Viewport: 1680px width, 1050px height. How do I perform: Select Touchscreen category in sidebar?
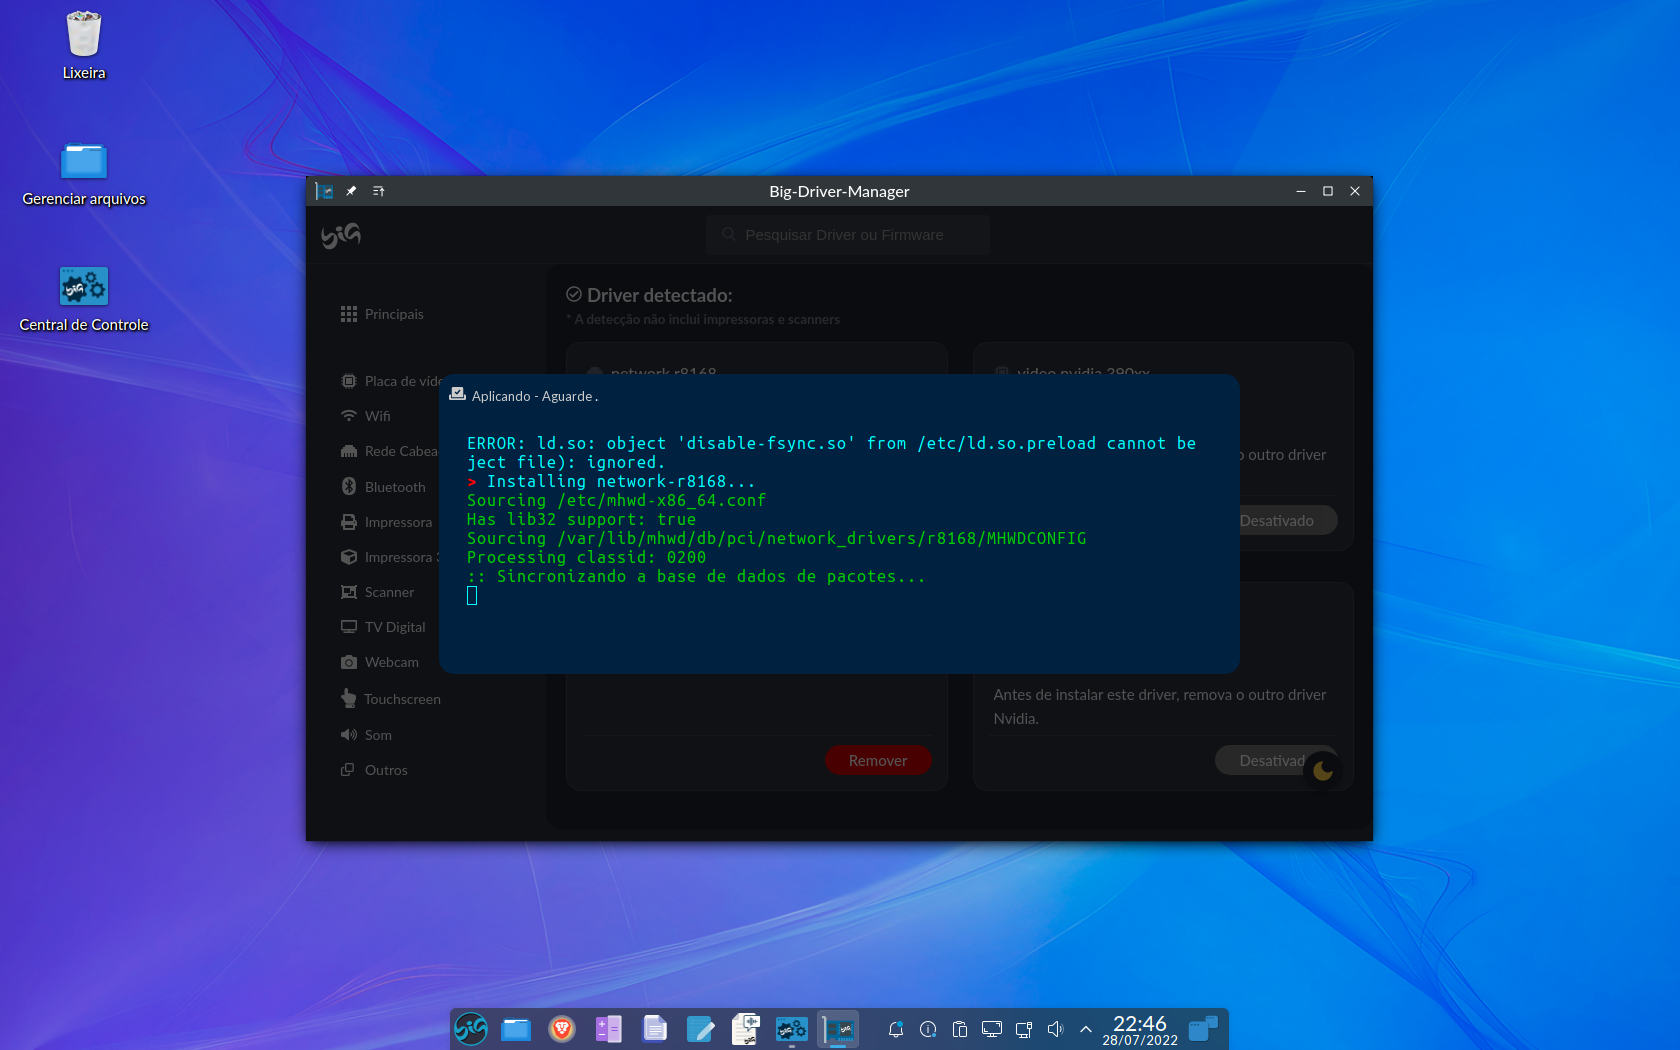coord(391,699)
